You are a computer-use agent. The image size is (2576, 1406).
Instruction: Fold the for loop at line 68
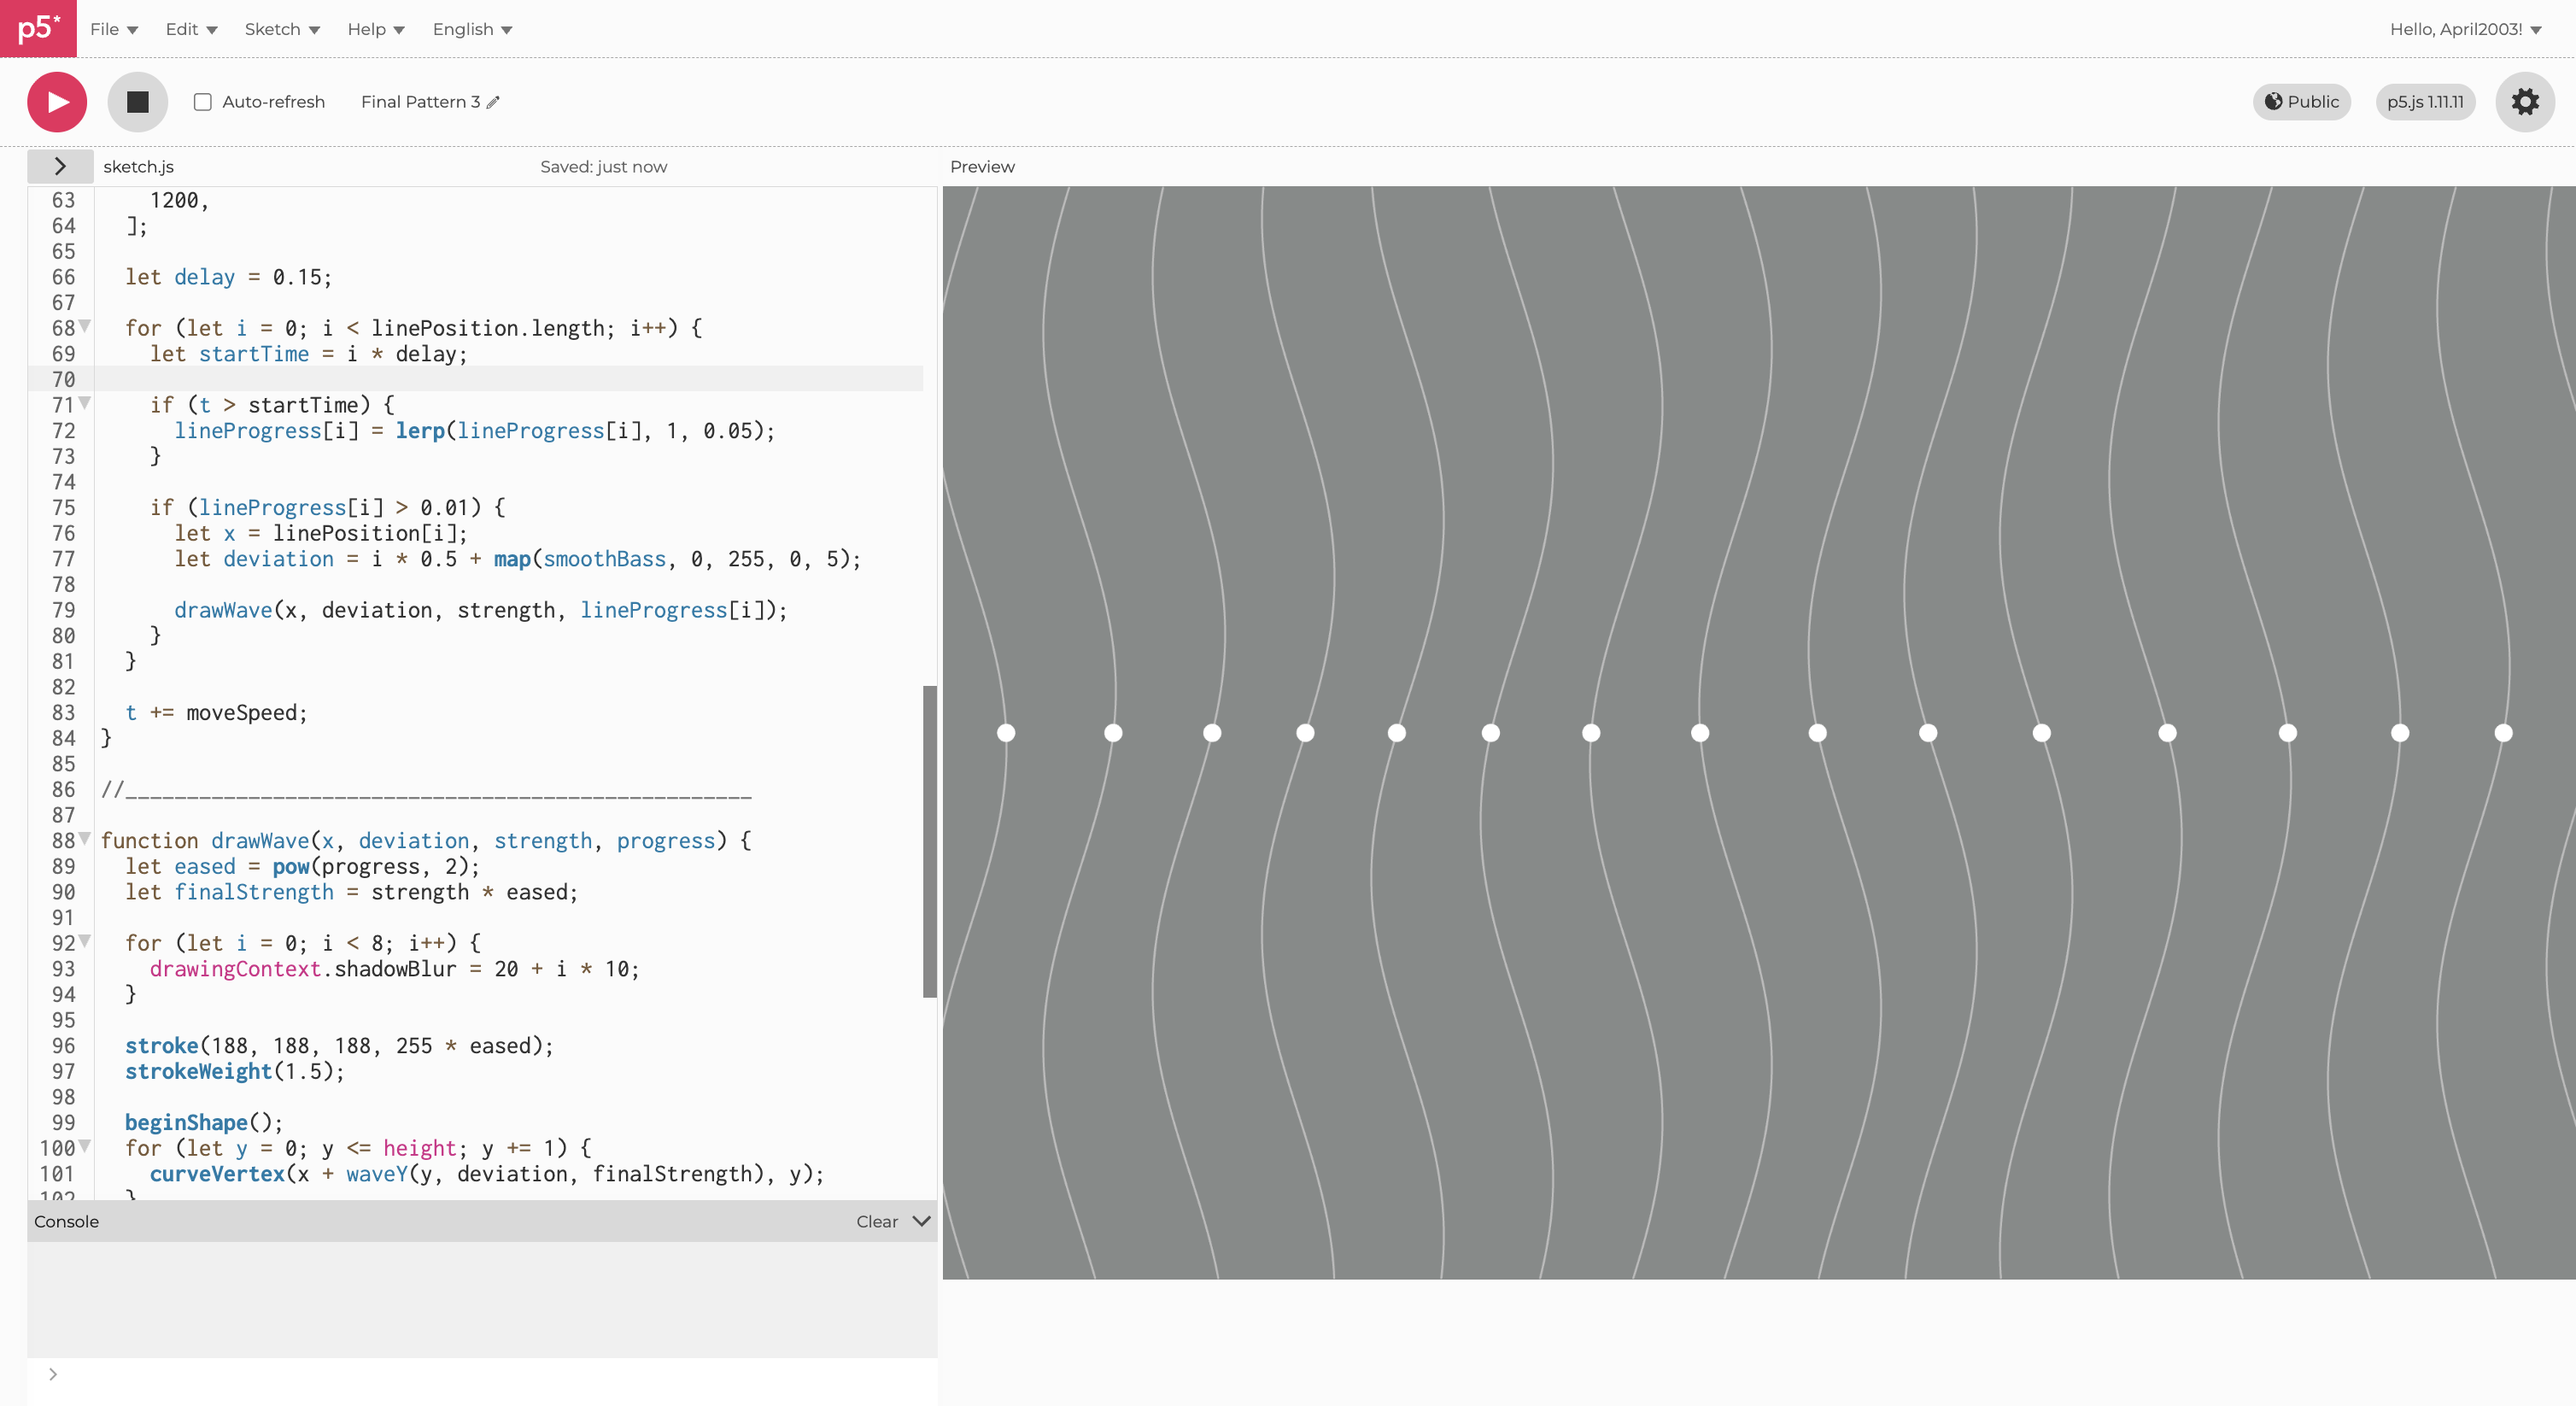coord(85,326)
